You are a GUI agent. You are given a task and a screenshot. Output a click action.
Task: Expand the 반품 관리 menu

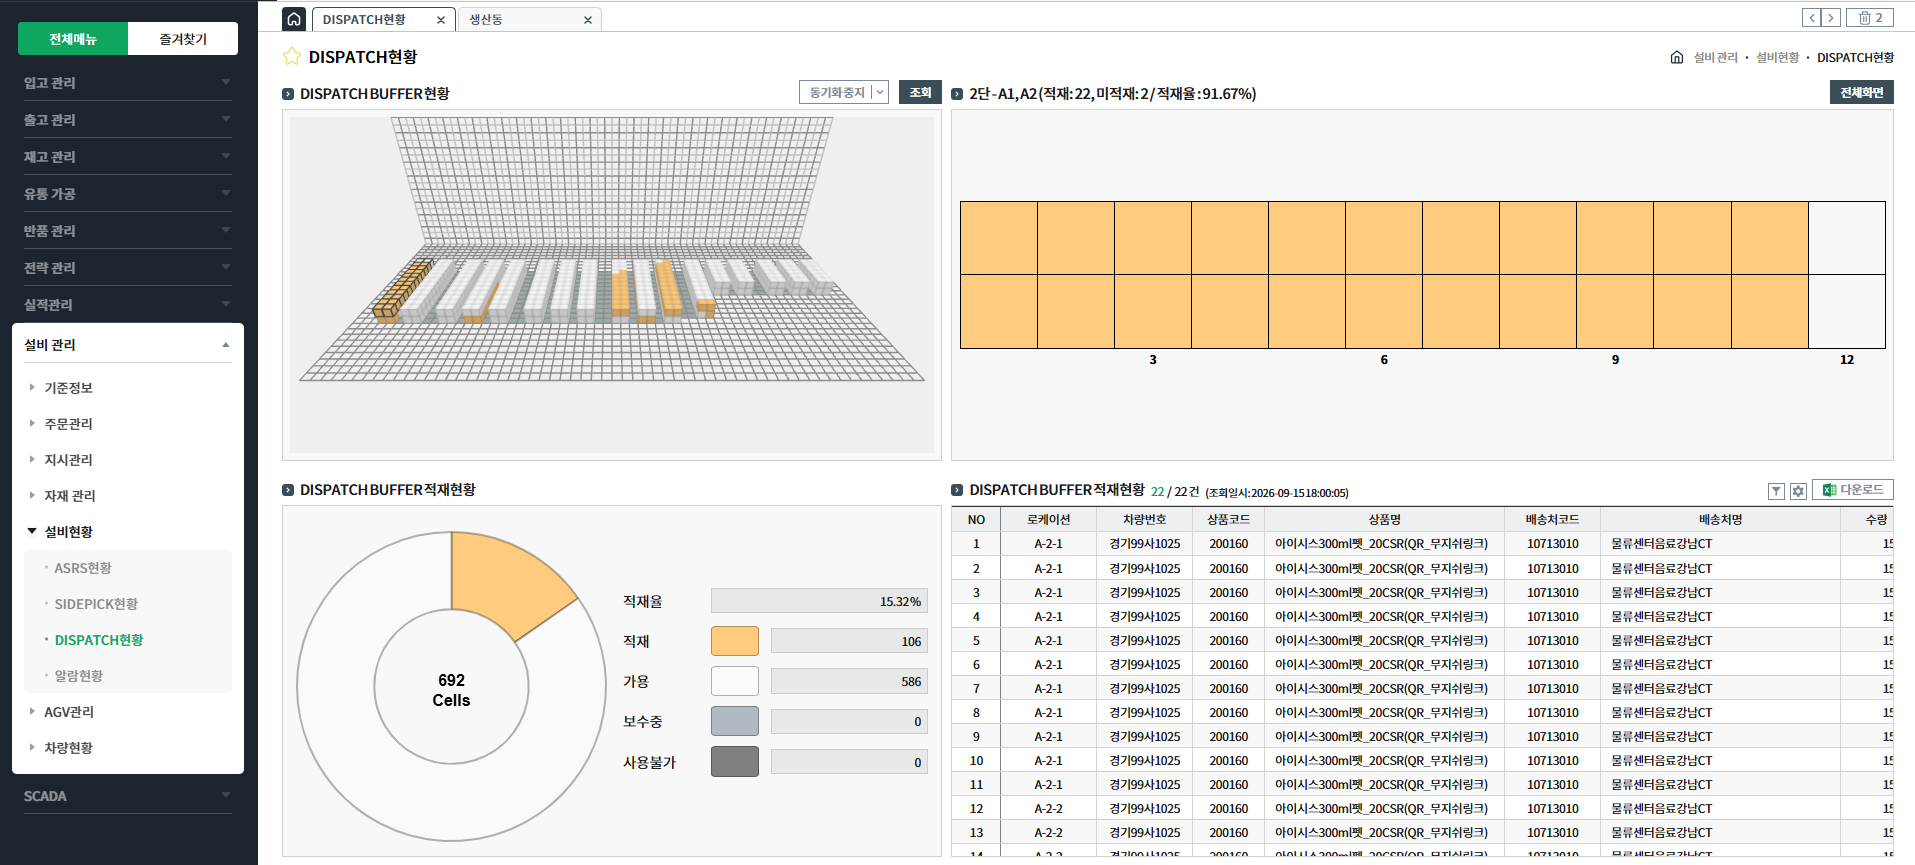pyautogui.click(x=128, y=231)
